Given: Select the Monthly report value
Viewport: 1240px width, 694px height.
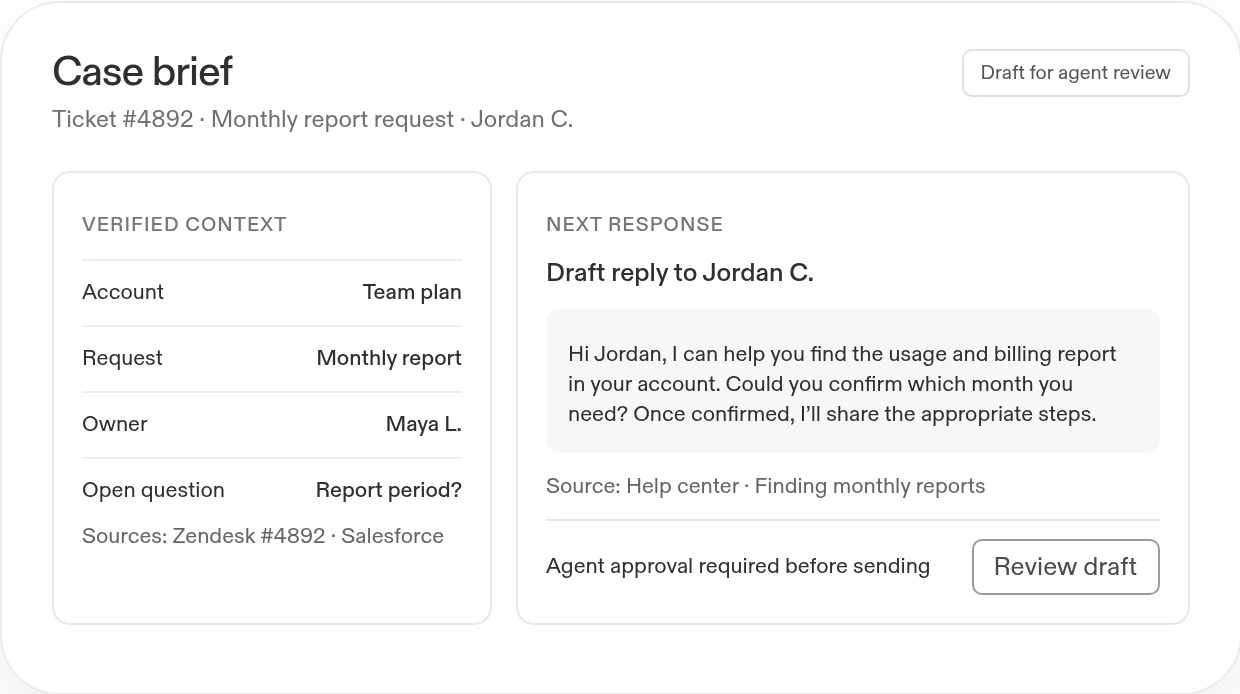Looking at the screenshot, I should click(x=389, y=358).
